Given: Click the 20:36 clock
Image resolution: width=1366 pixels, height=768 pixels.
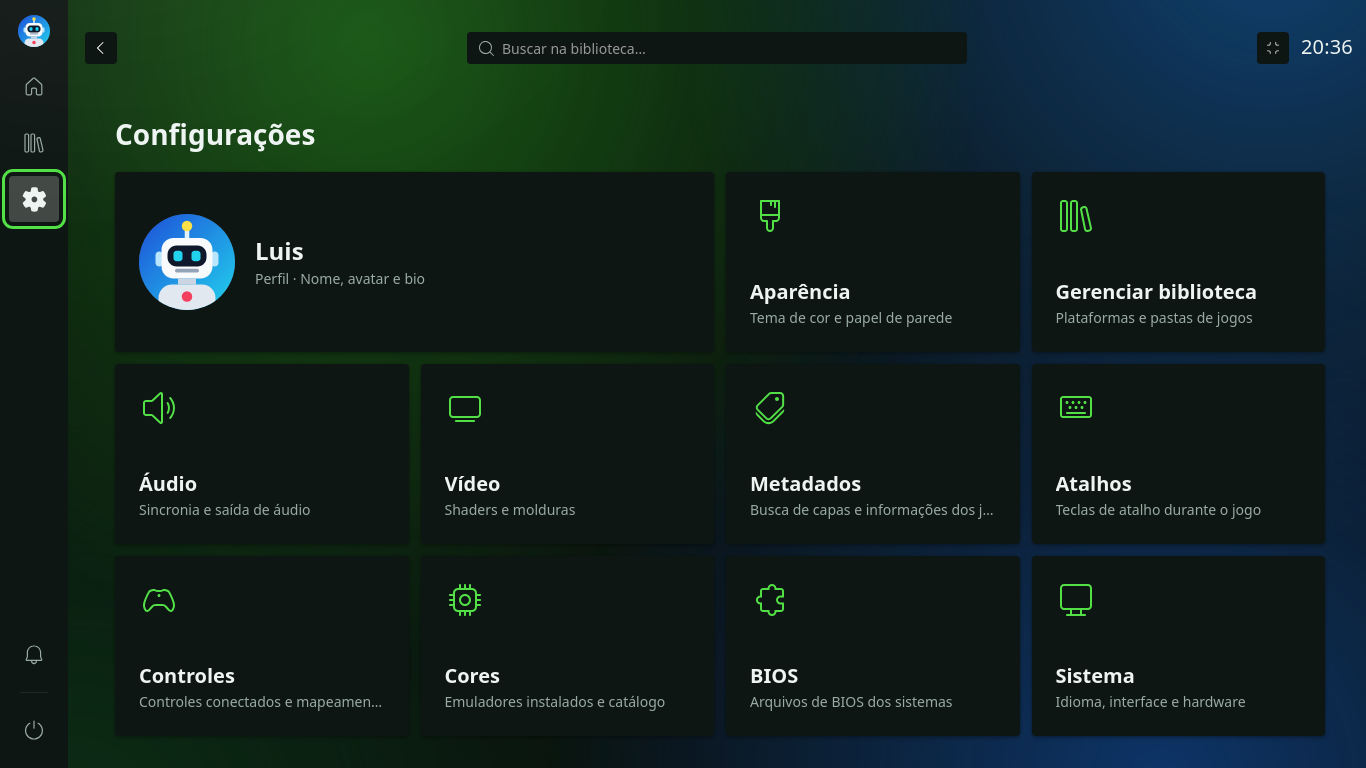Looking at the screenshot, I should point(1326,47).
